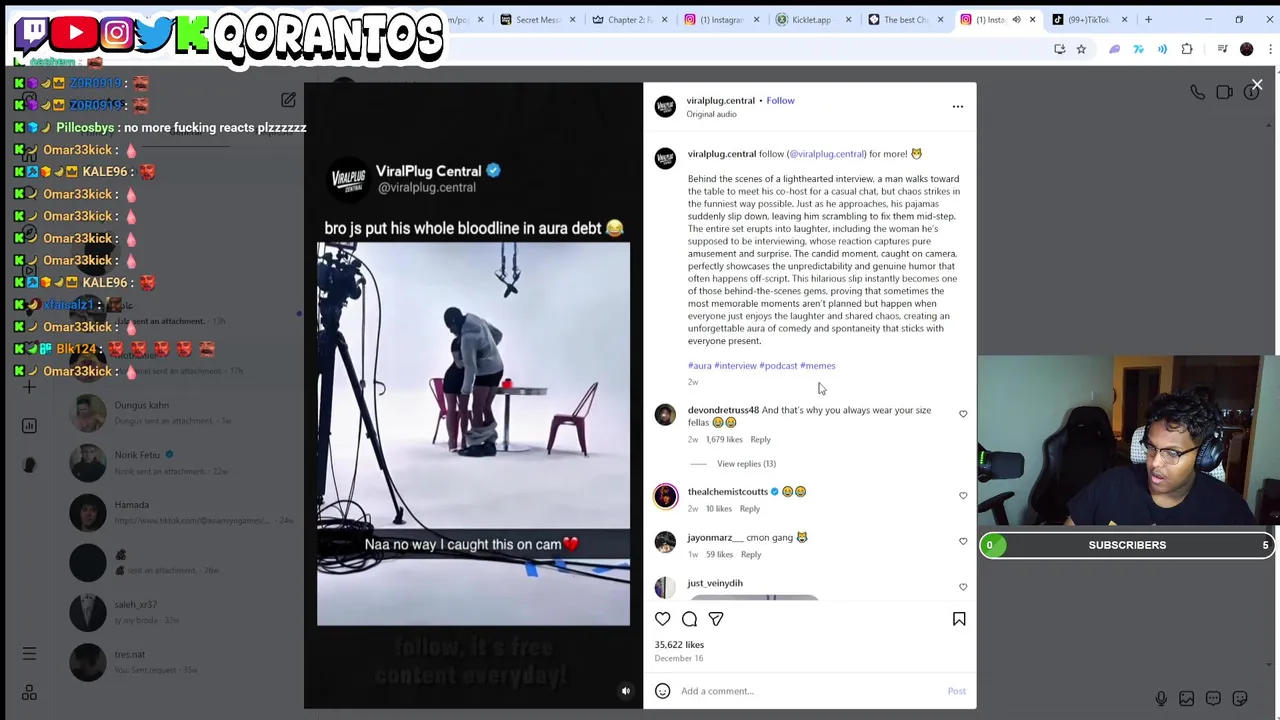Switch to the Chapter 2 tab
The image size is (1280, 720).
pos(630,19)
